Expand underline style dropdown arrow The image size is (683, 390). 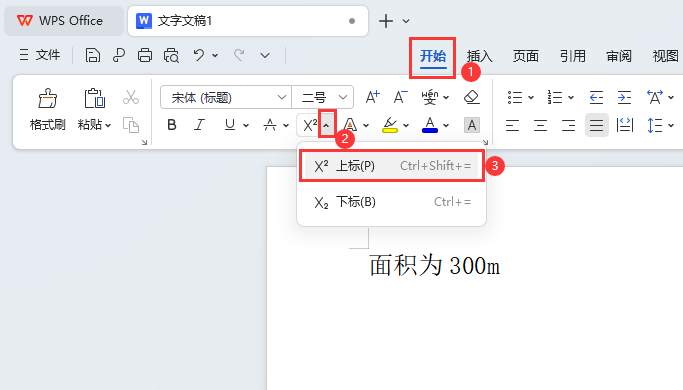point(246,125)
